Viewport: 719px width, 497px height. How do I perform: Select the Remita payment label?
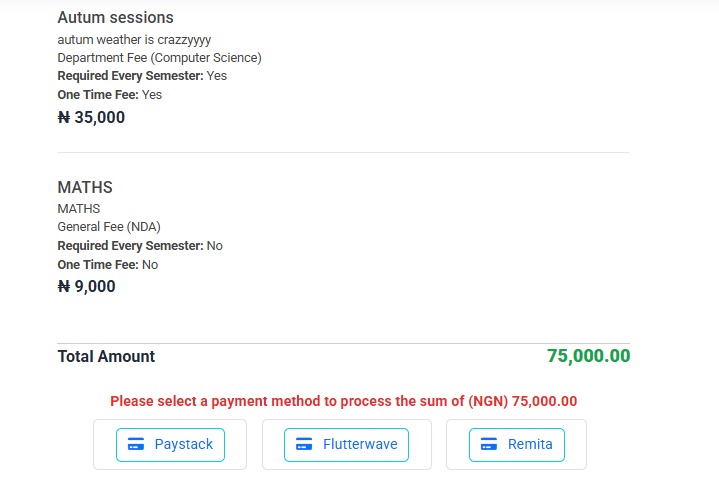click(x=530, y=444)
